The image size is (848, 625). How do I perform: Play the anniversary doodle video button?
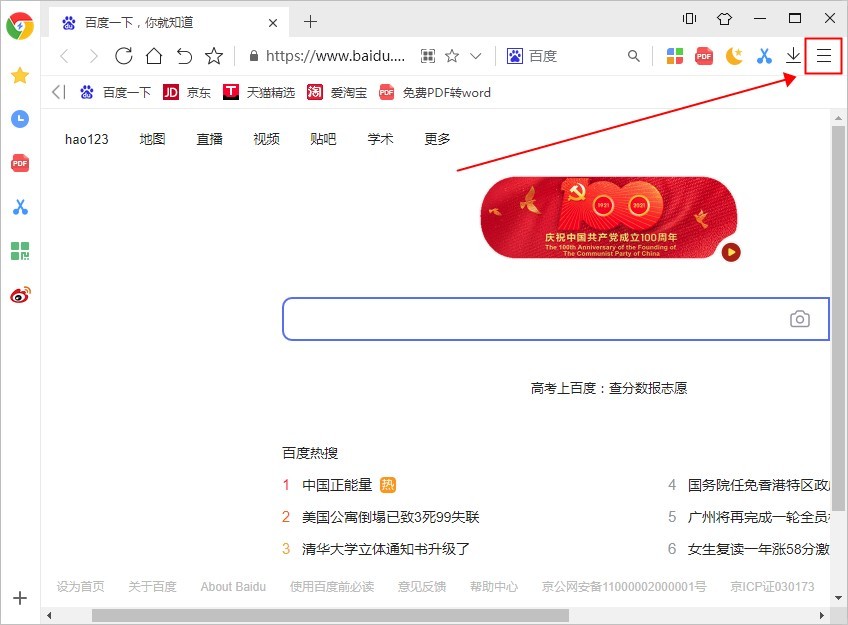click(731, 252)
